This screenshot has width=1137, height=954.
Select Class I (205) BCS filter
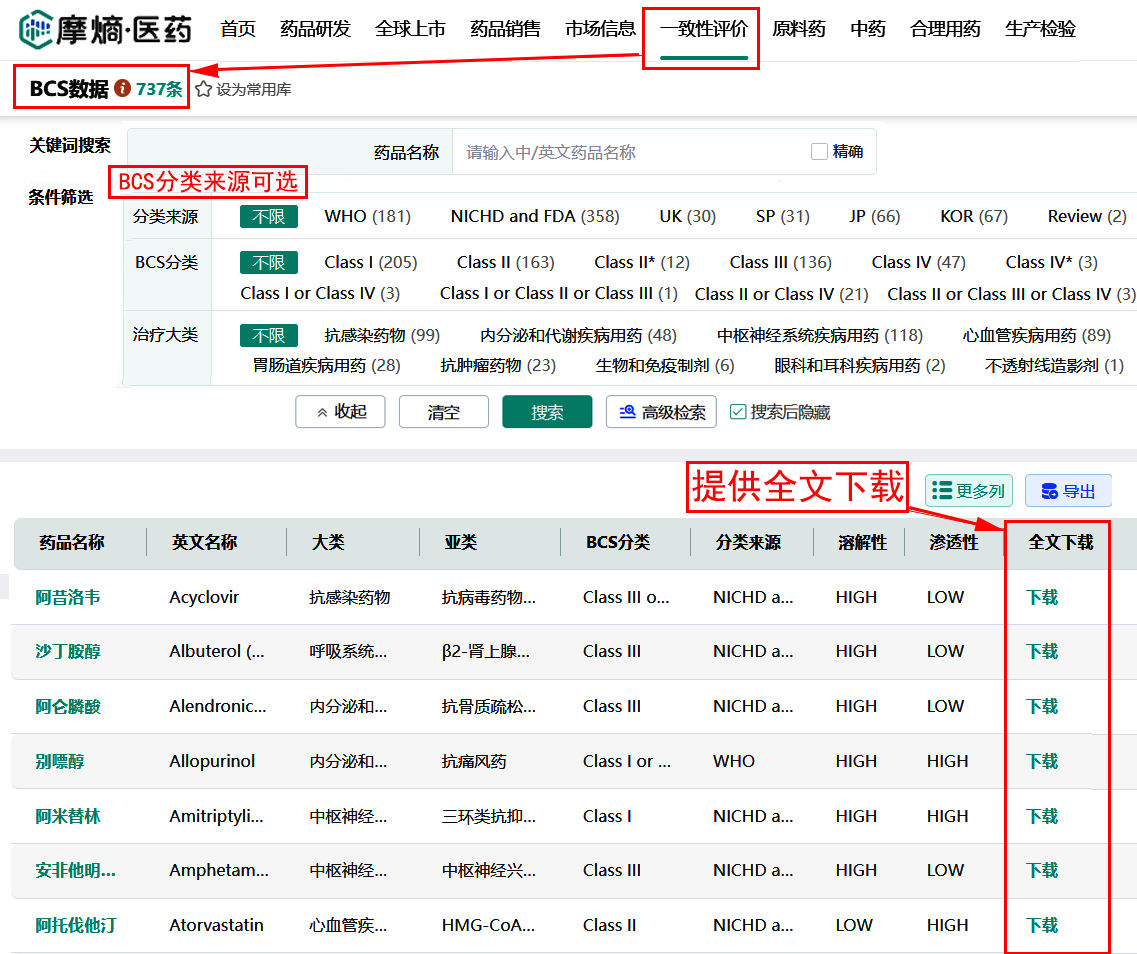pos(370,262)
